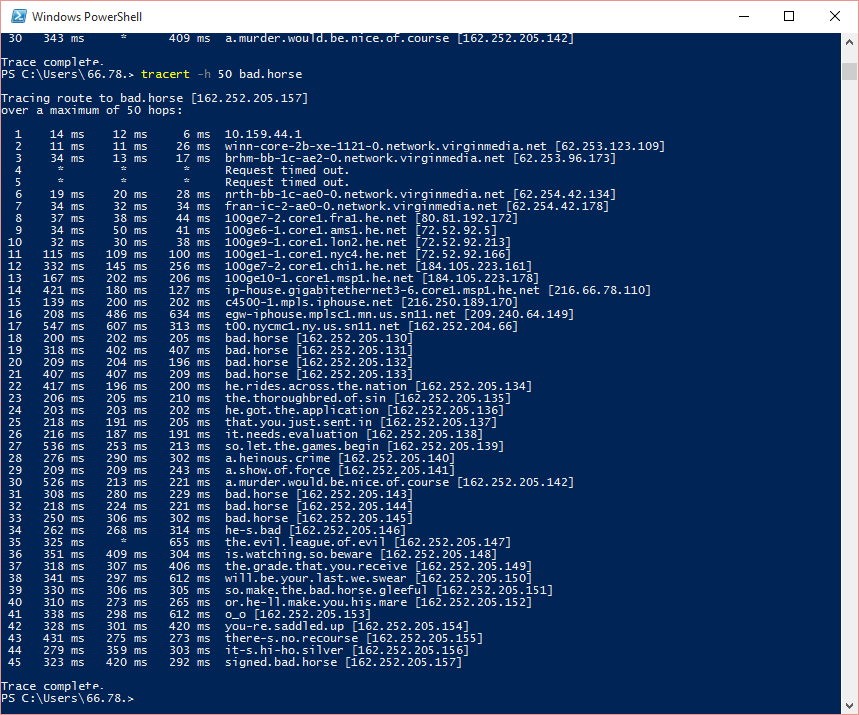Click c4500-1.mpls.iphouse.net hostname

(x=308, y=303)
